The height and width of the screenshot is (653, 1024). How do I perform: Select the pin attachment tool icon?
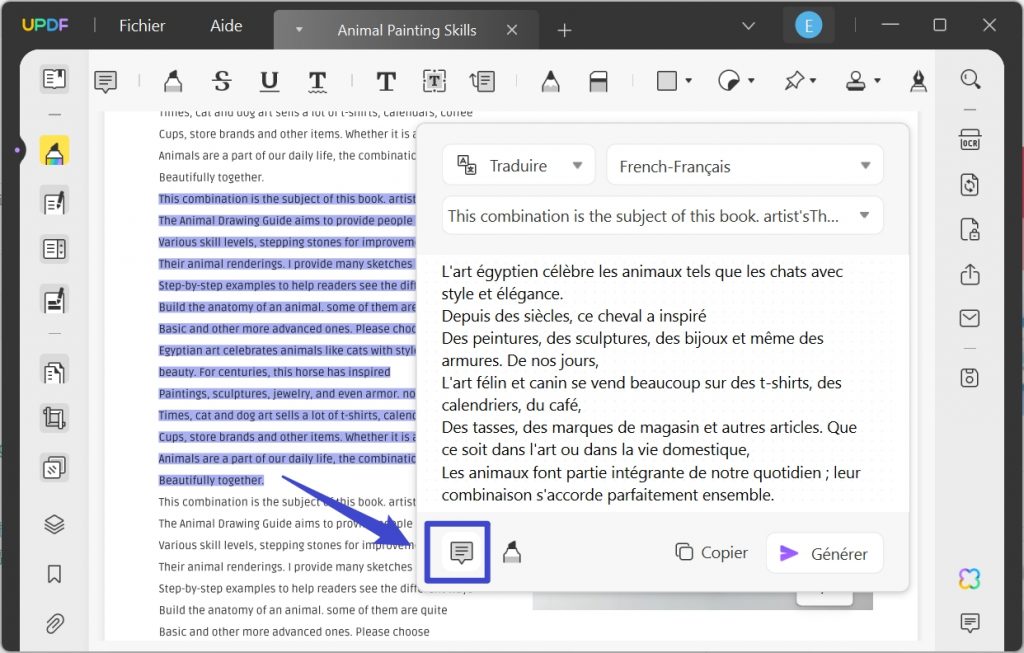(x=793, y=81)
